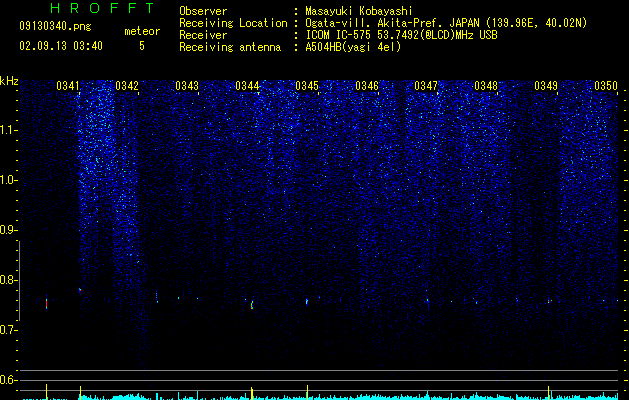Click the yellow meteor tick below 0345

(x=307, y=391)
